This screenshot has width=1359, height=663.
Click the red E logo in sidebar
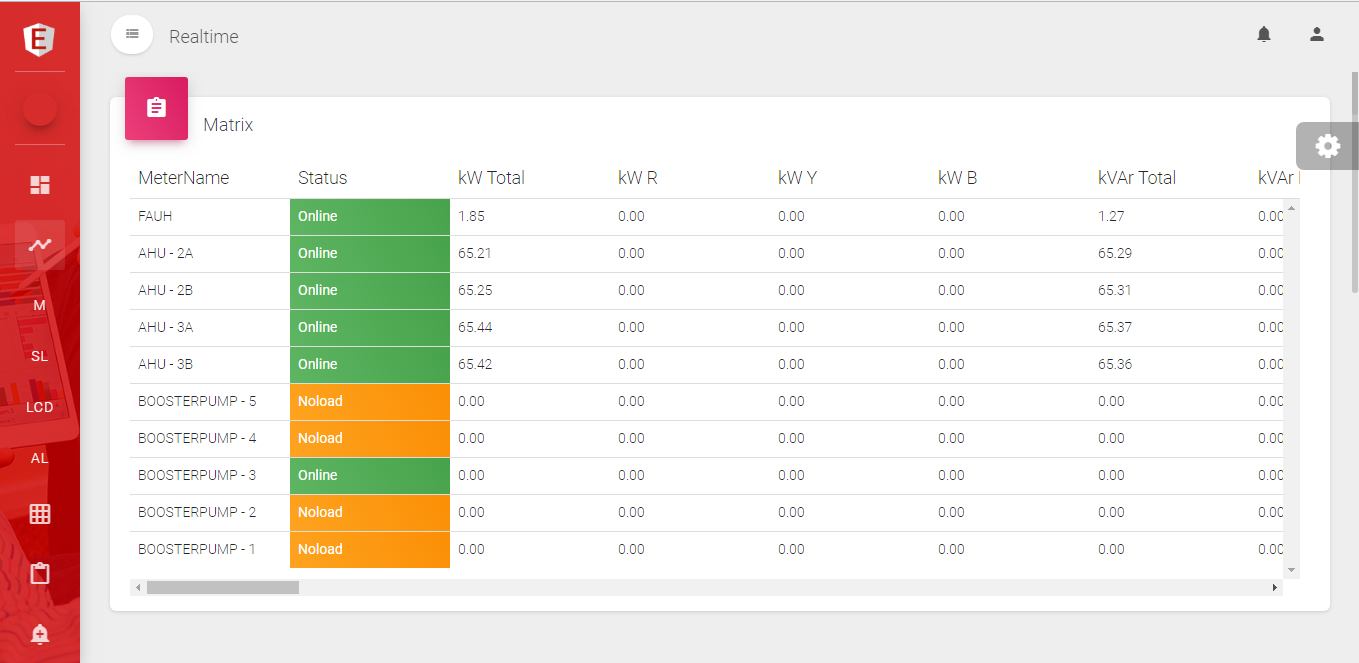(x=39, y=39)
